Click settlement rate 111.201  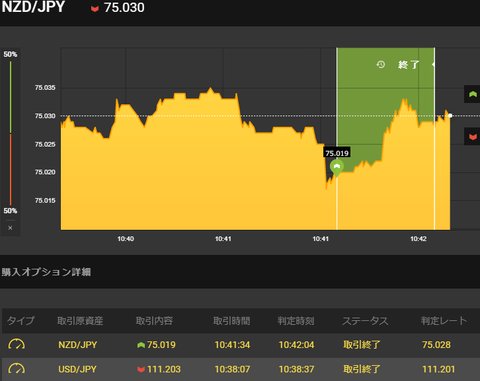tap(438, 369)
